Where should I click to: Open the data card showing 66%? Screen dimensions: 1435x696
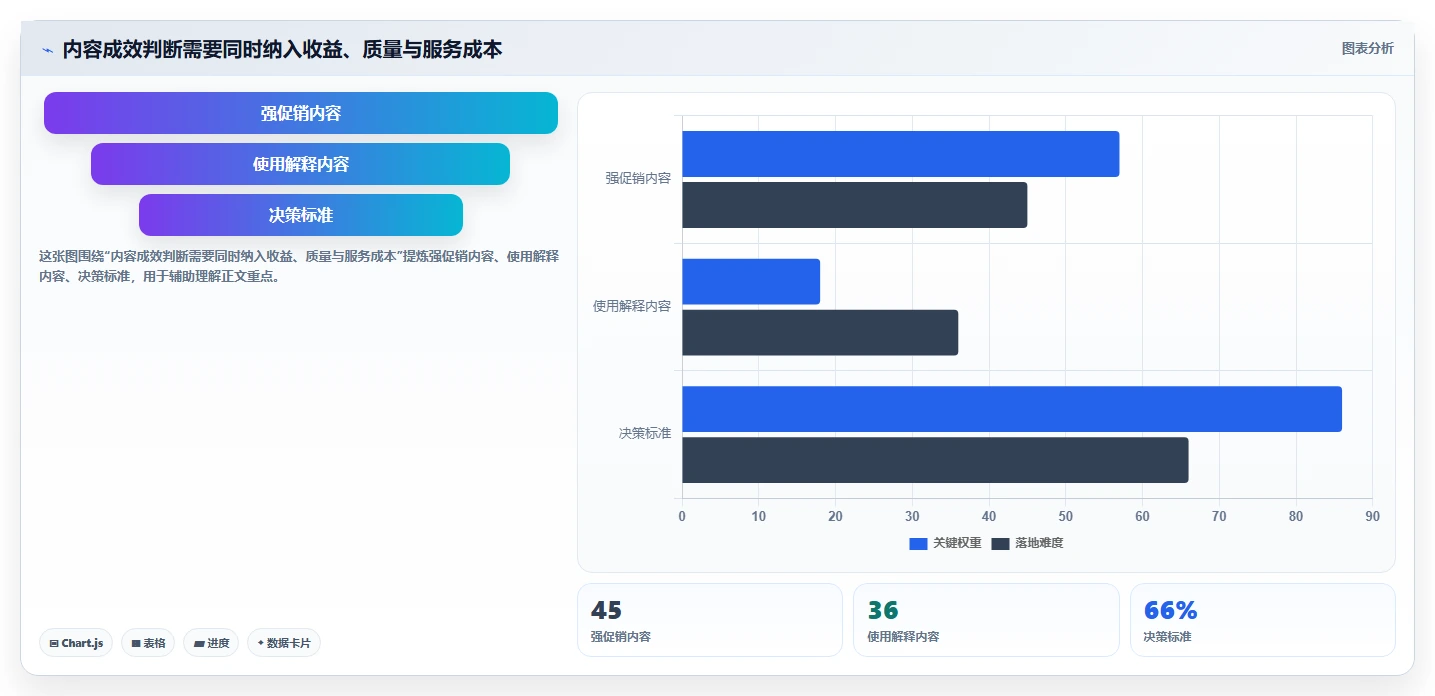coord(1262,620)
